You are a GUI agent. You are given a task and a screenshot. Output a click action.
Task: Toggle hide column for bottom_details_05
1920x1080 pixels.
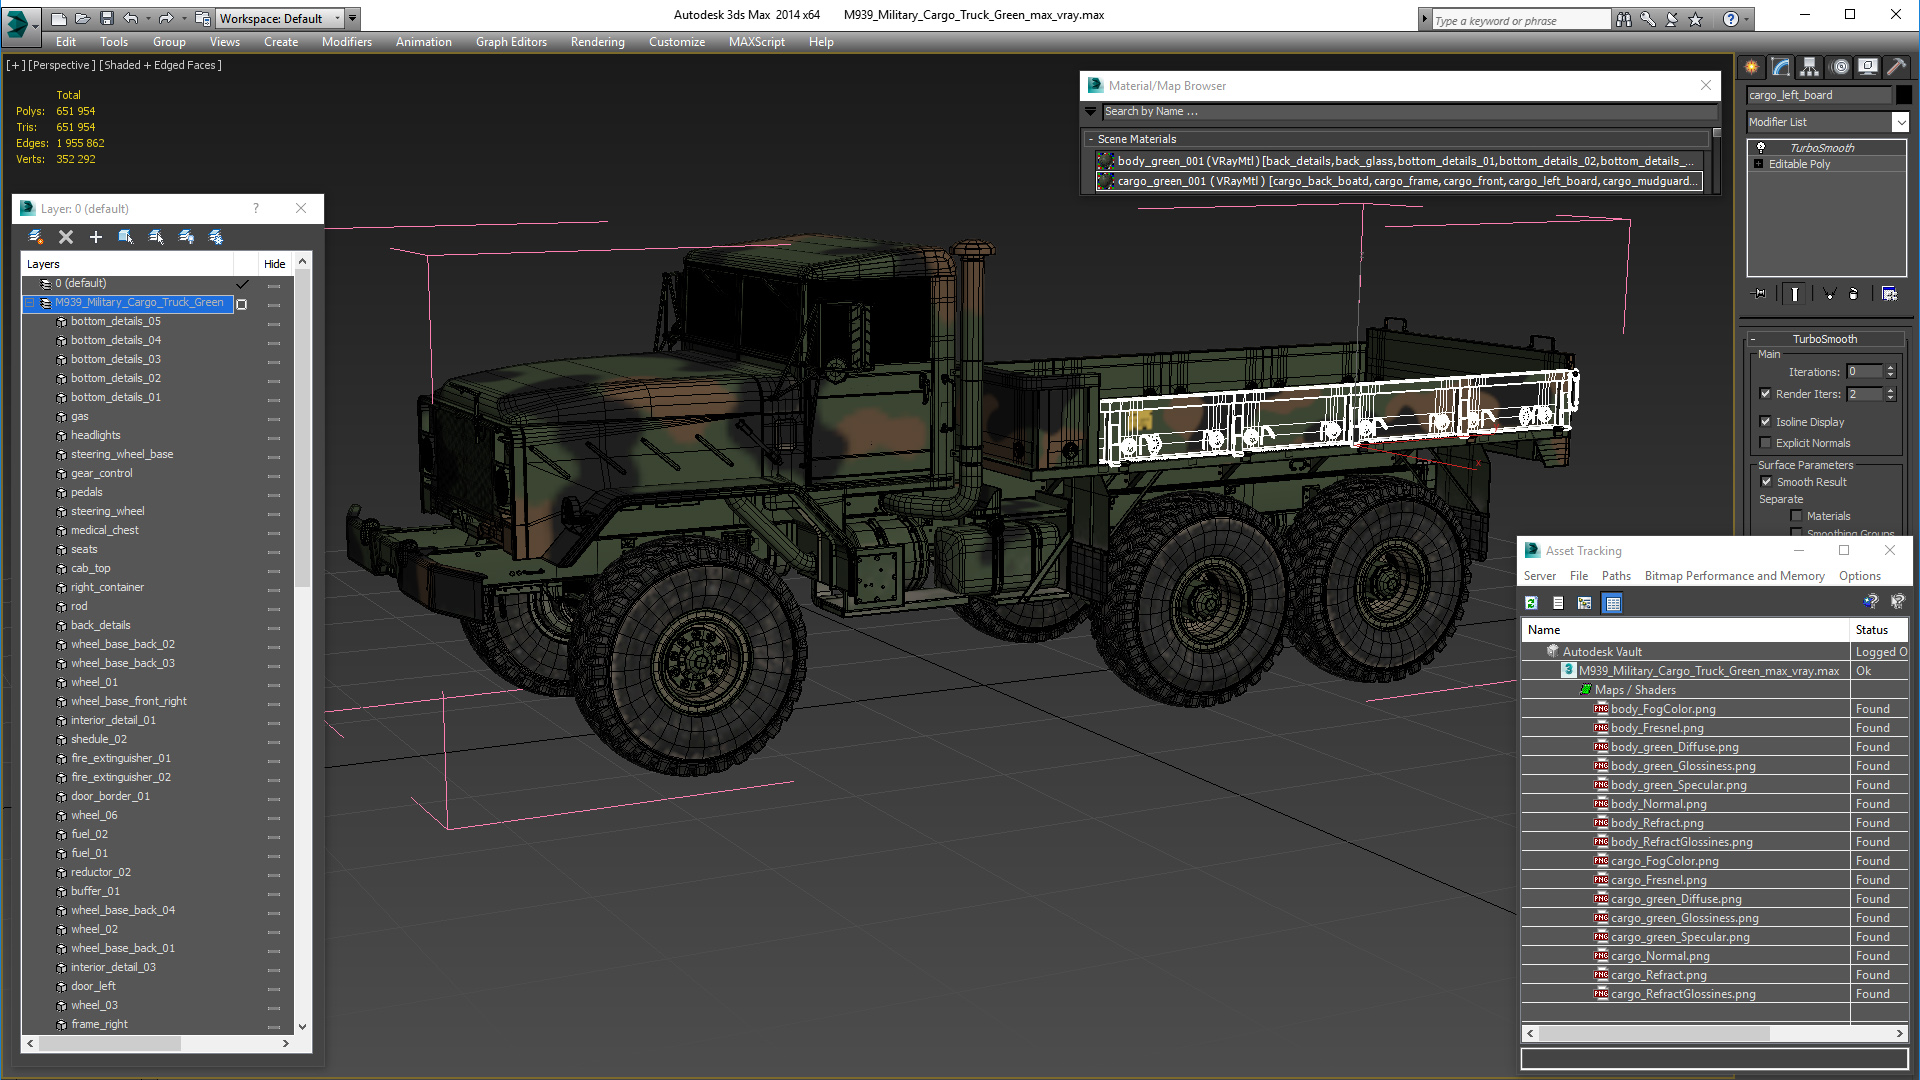(x=274, y=323)
